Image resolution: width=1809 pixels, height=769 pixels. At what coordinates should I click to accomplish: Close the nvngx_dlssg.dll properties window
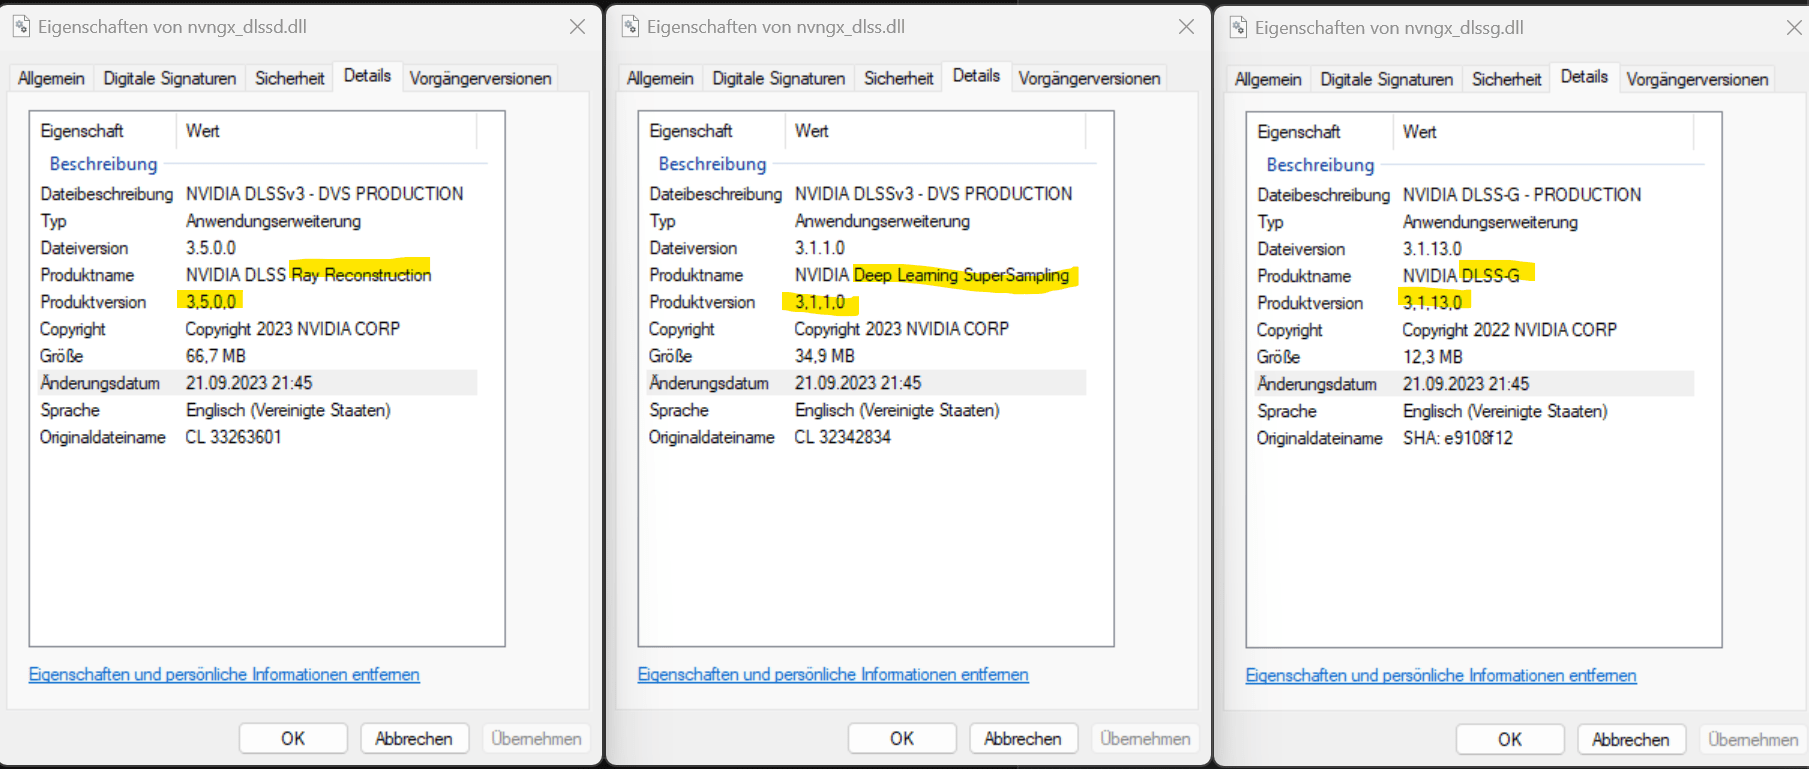(x=1794, y=28)
